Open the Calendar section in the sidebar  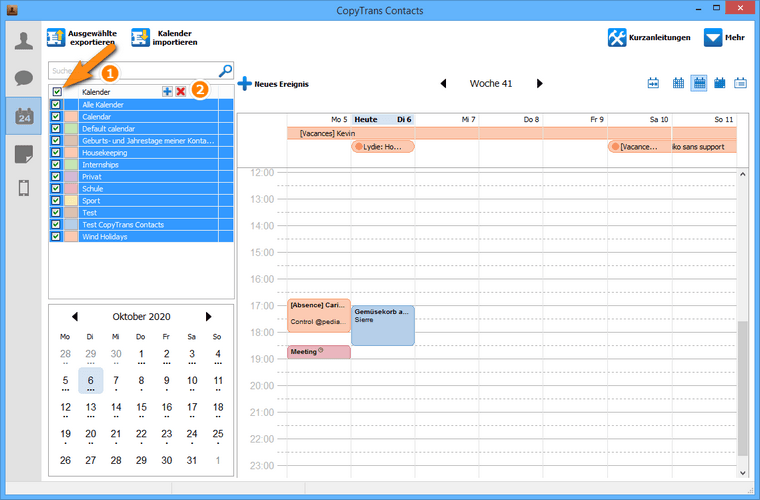click(23, 117)
